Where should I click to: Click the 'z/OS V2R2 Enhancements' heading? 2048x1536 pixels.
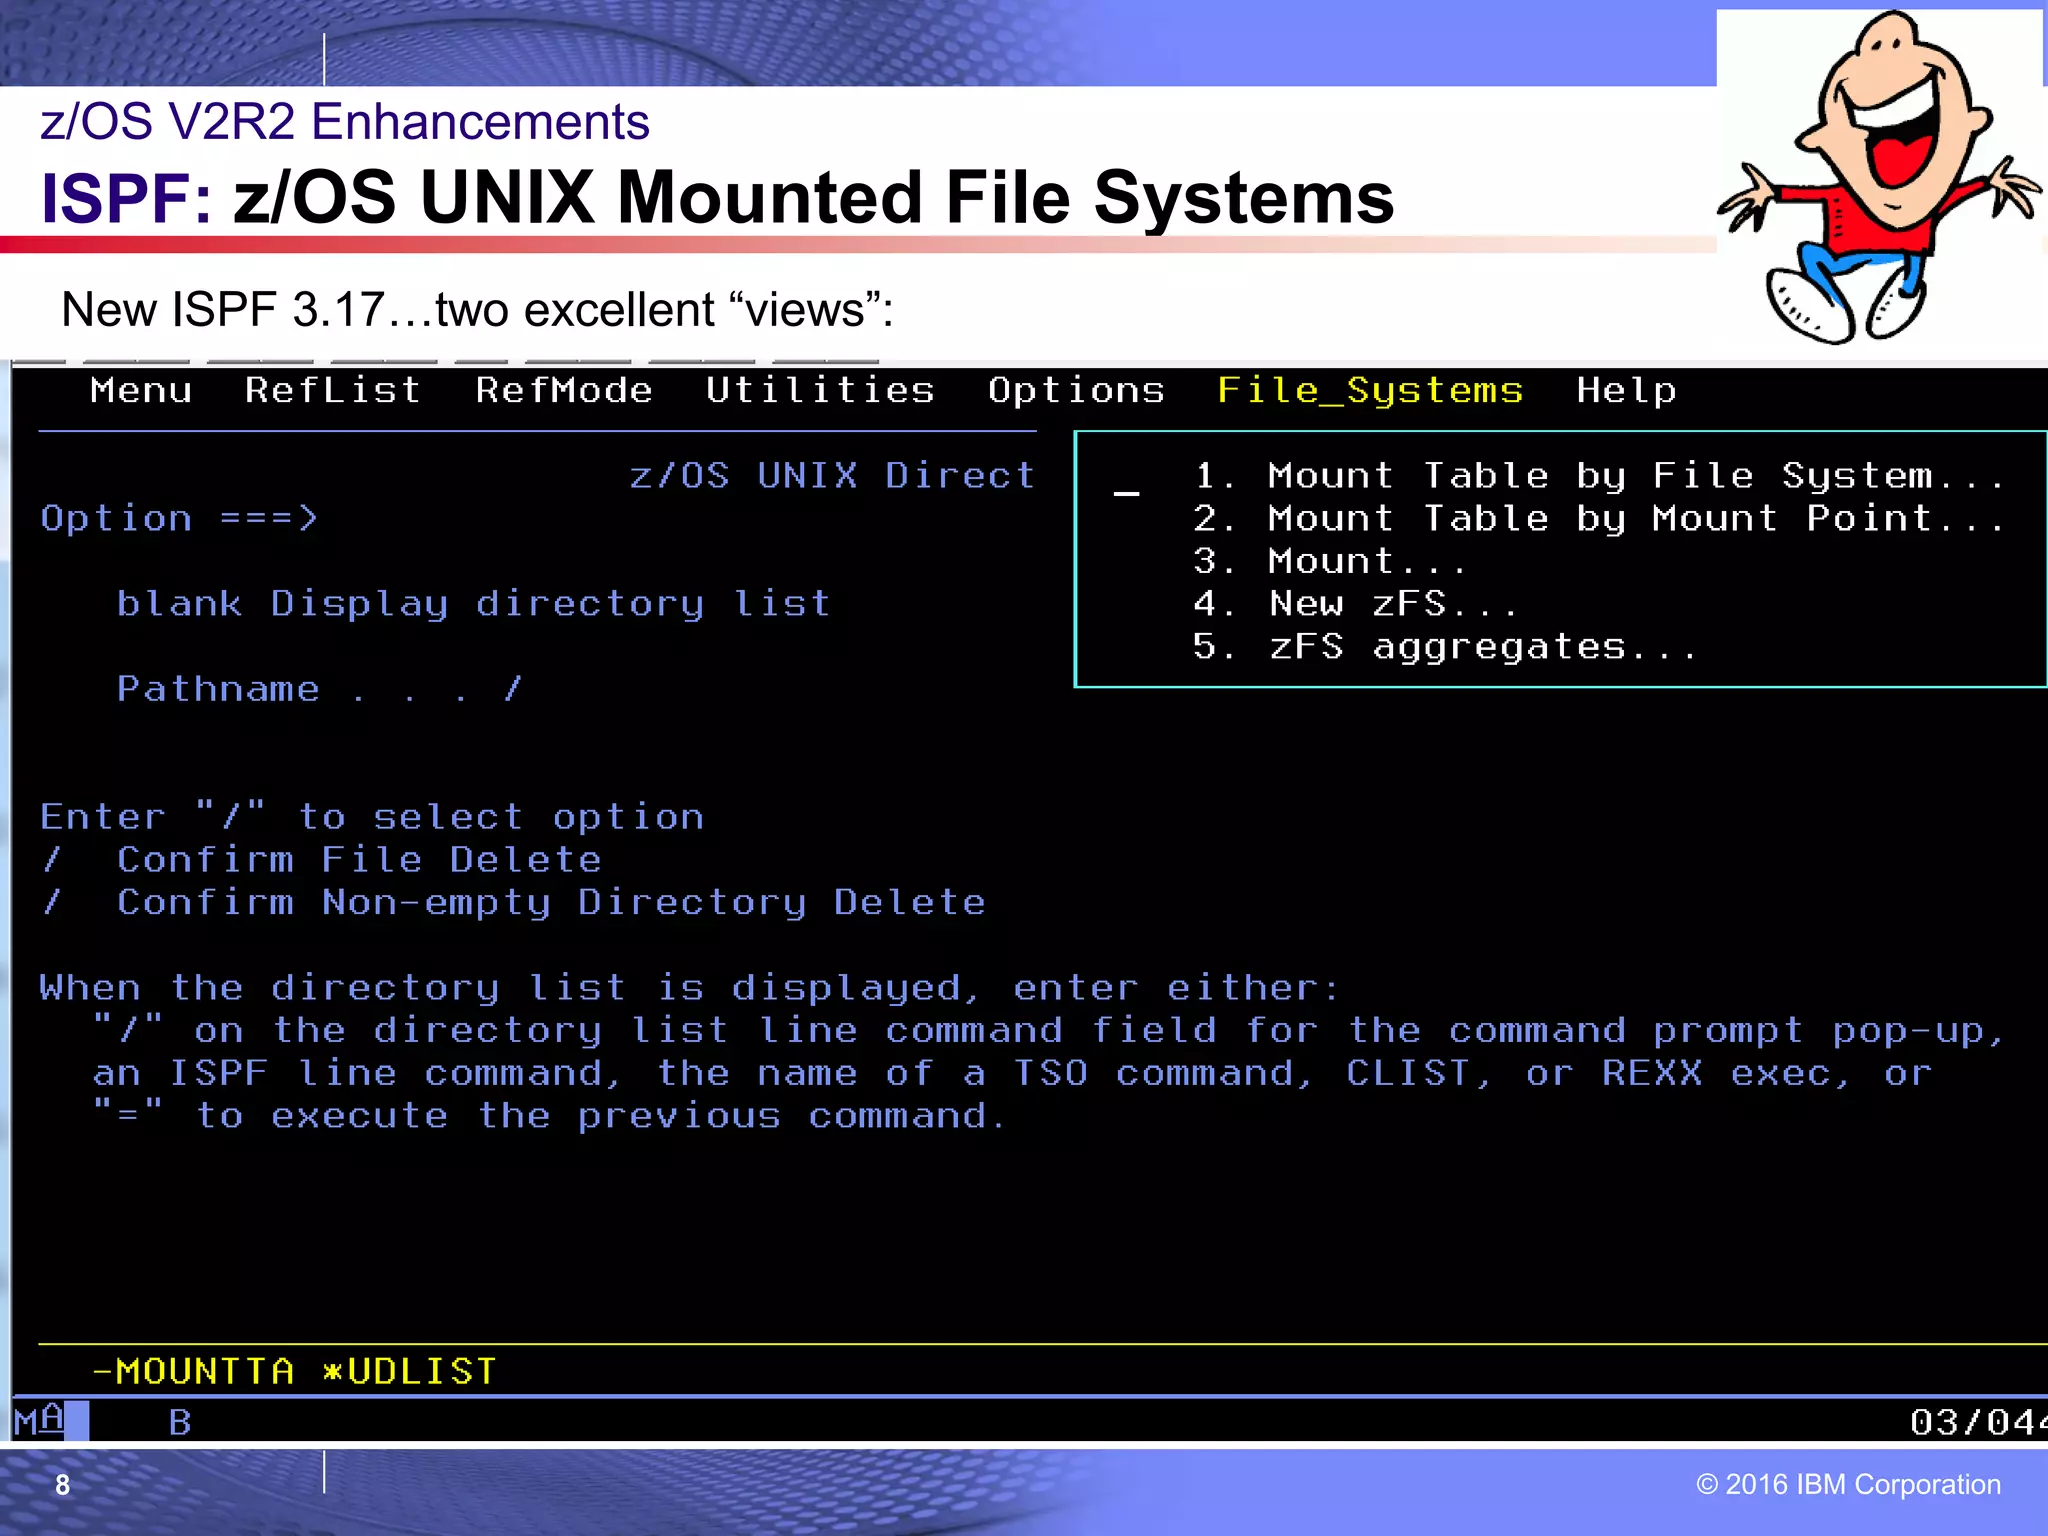tap(345, 122)
